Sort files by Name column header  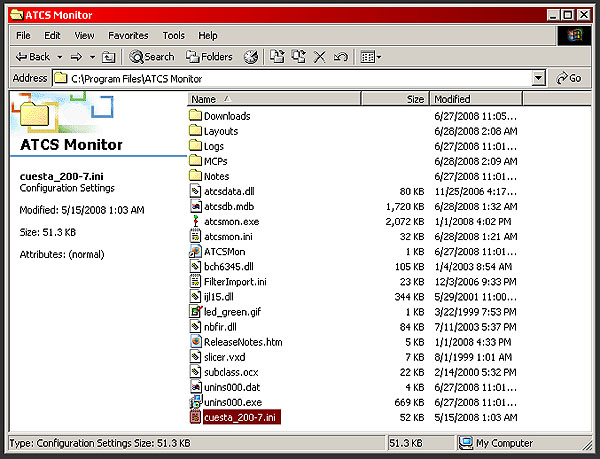[204, 99]
